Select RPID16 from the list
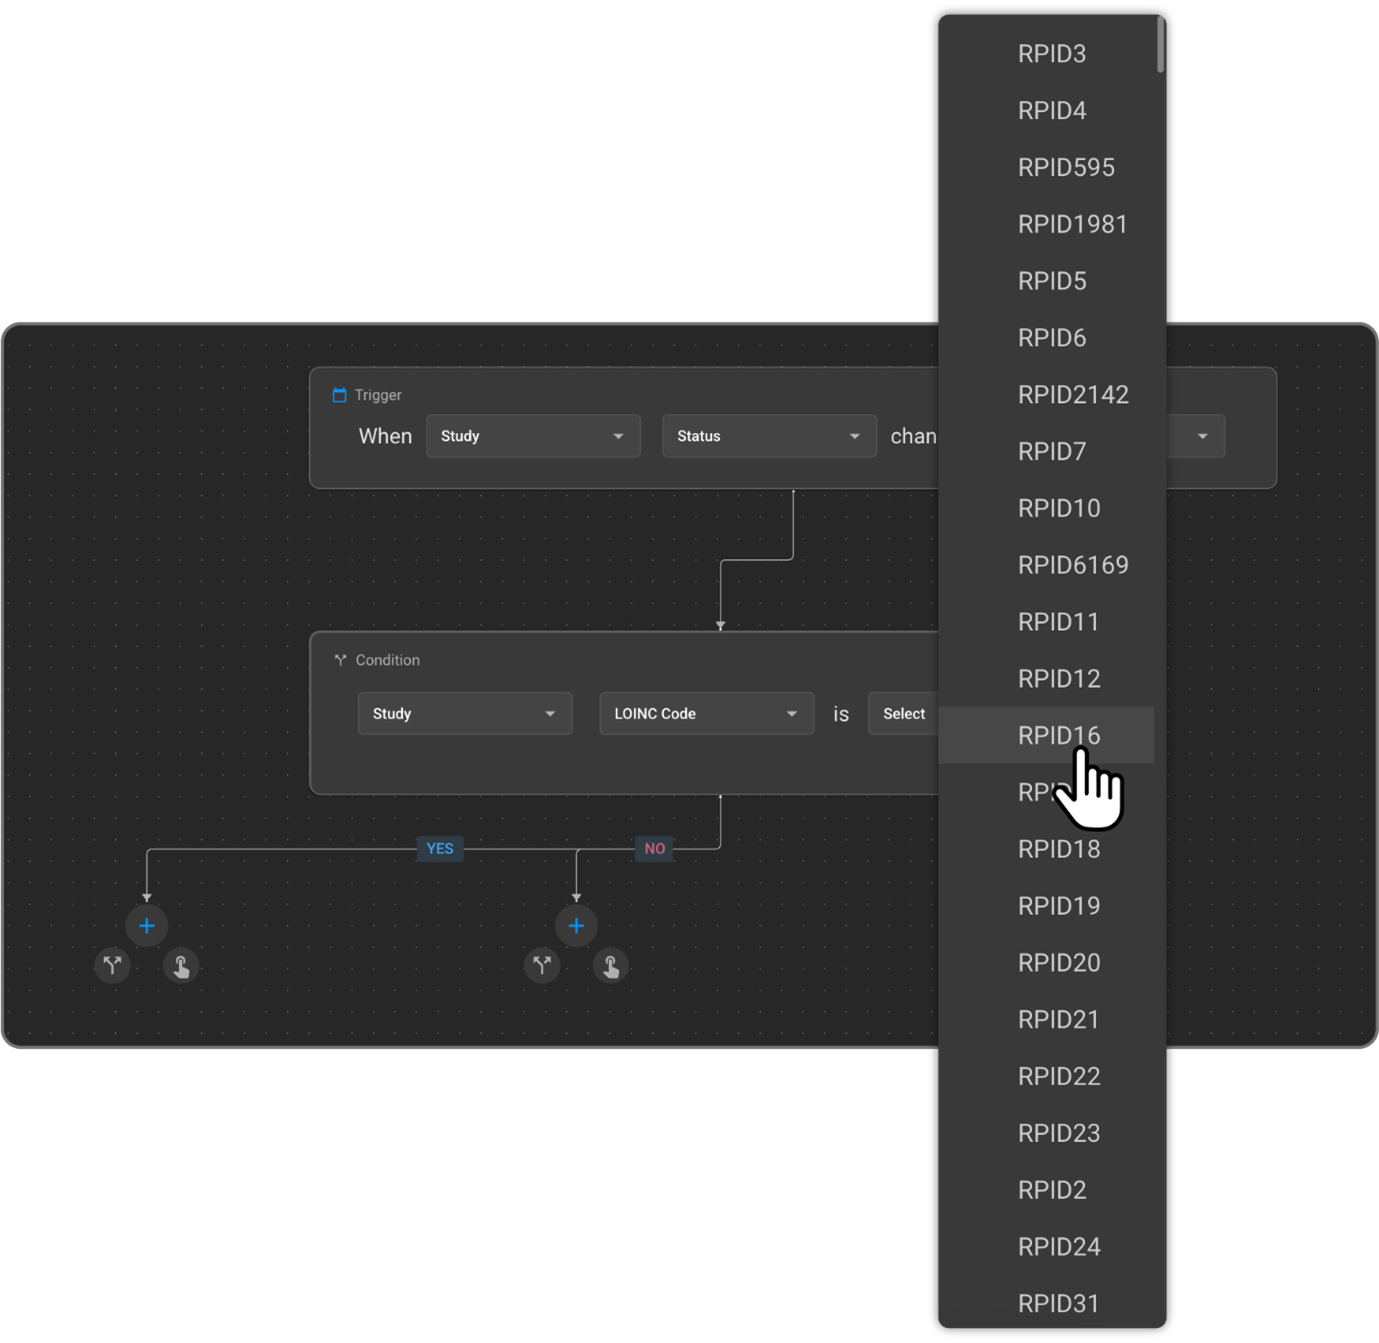The height and width of the screenshot is (1343, 1379). pos(1058,736)
